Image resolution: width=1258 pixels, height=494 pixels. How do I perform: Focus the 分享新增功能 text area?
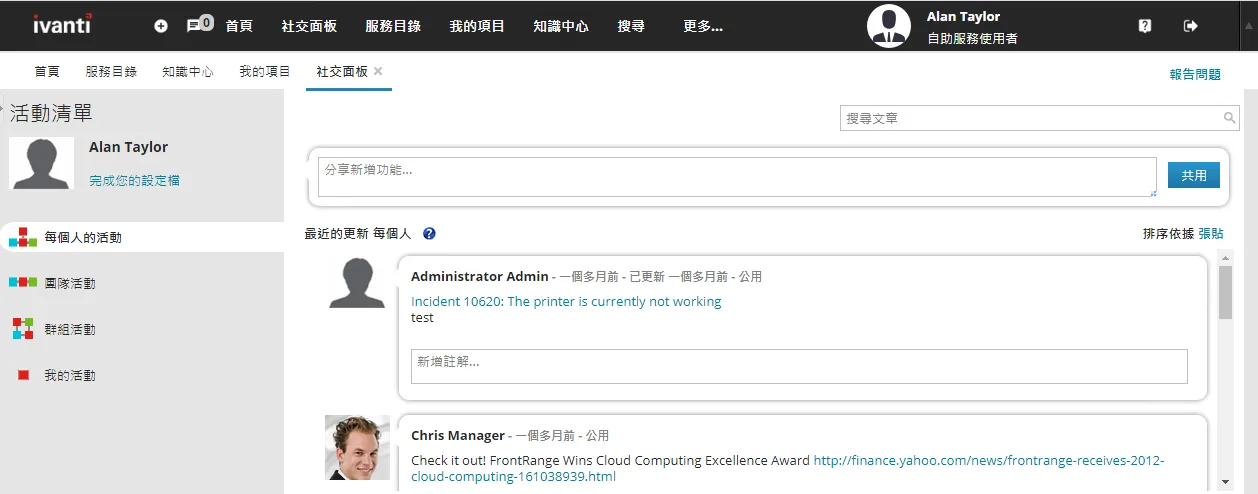click(738, 177)
